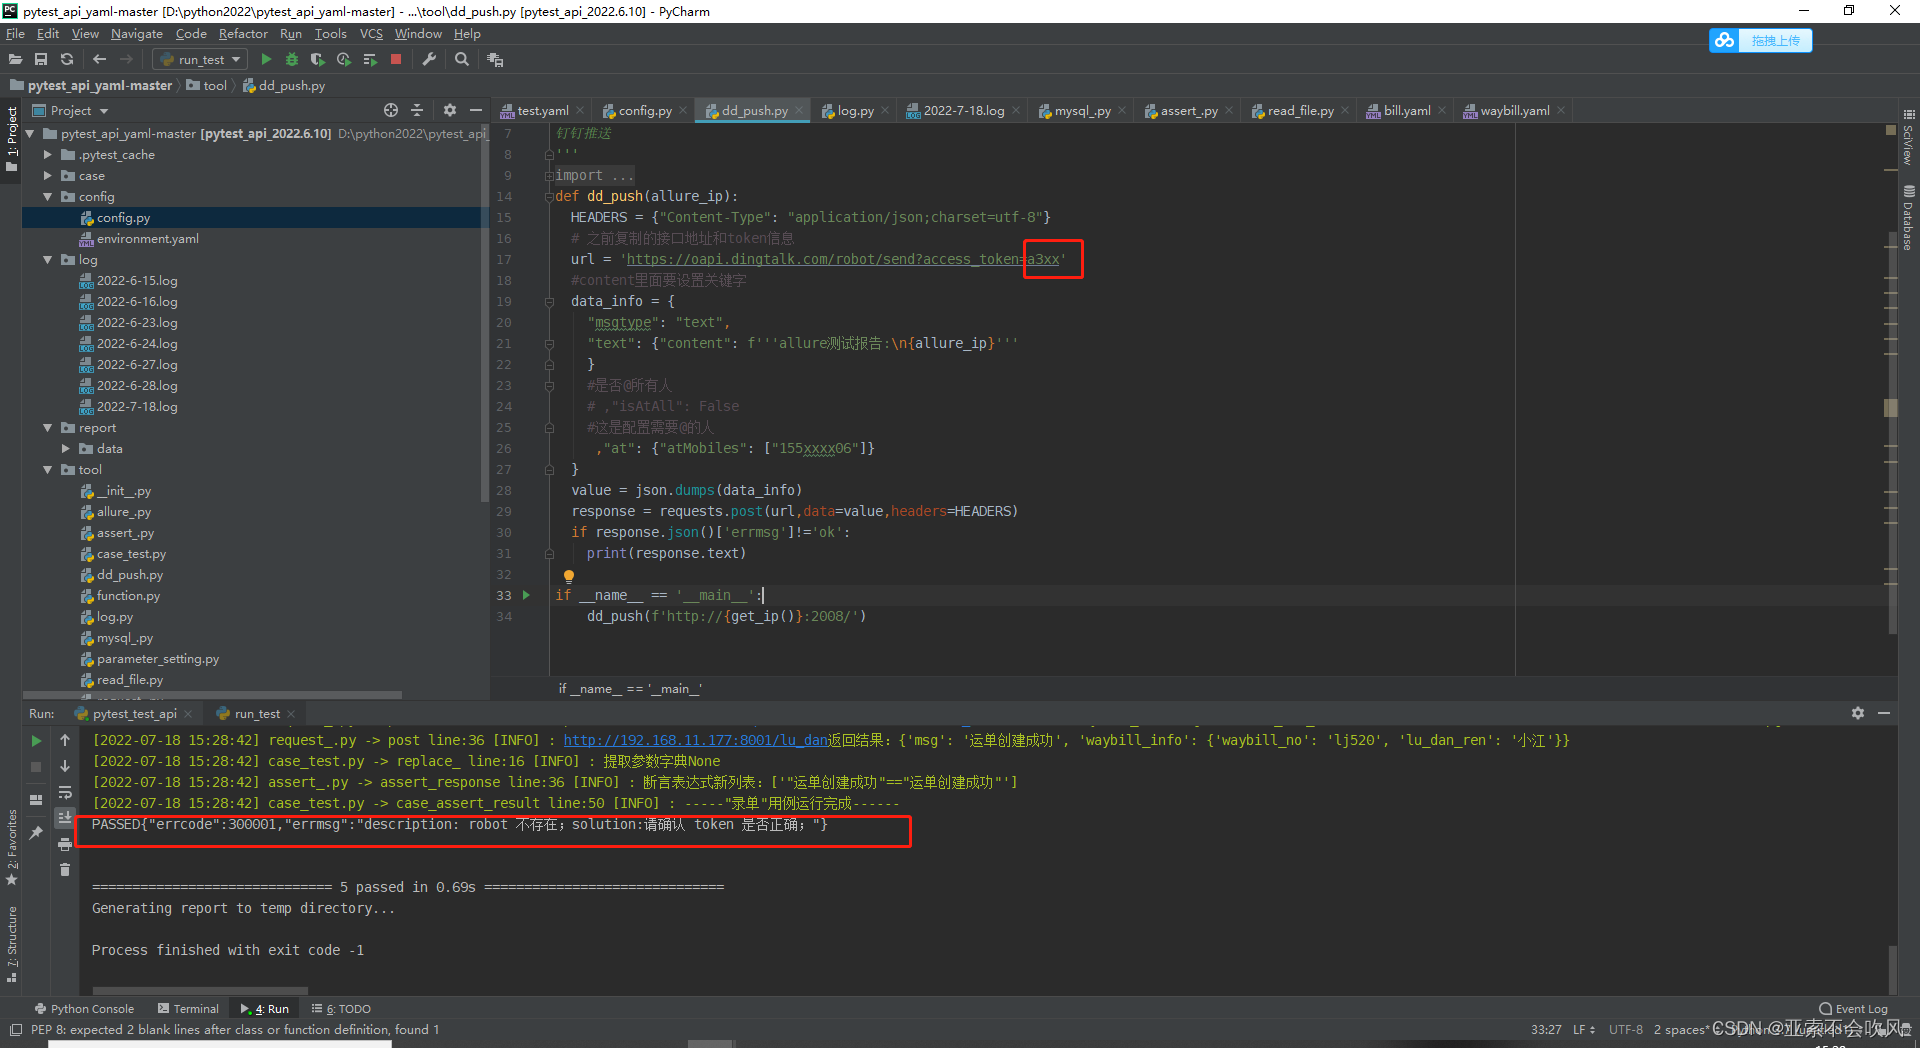
Task: Collapse the tool folder
Action: (x=47, y=470)
